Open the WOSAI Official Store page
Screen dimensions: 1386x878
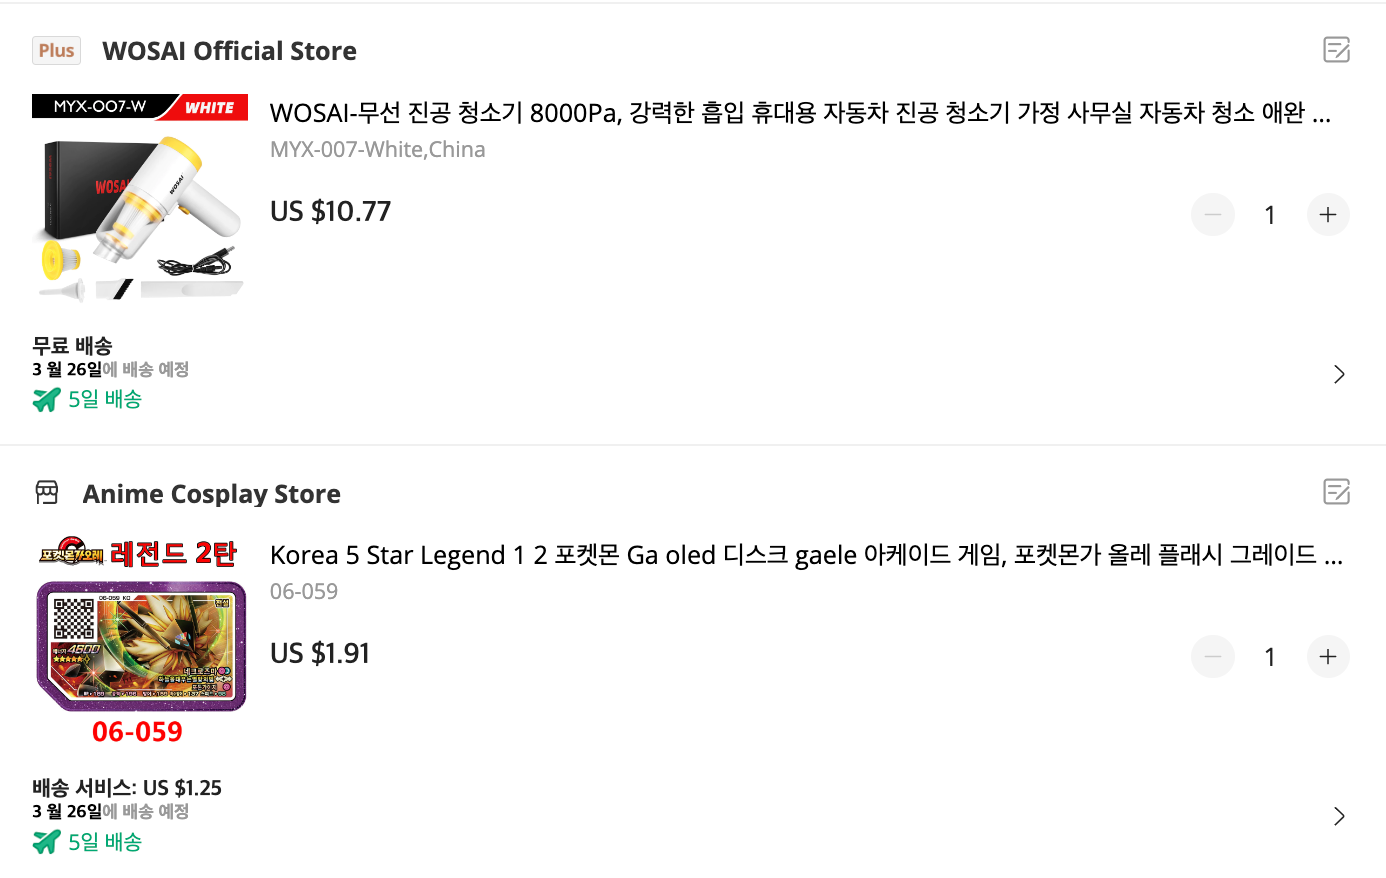228,50
